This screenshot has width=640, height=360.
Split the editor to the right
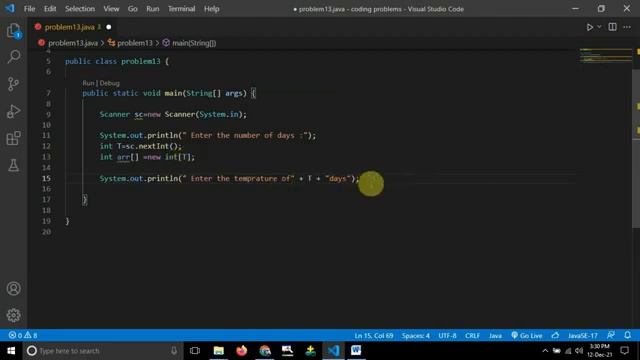pos(612,27)
